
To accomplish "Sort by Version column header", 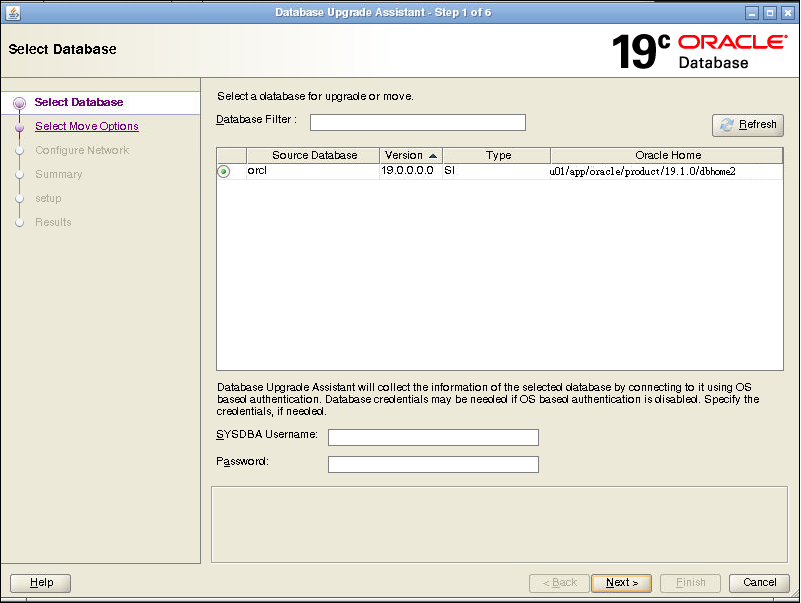I will click(411, 156).
